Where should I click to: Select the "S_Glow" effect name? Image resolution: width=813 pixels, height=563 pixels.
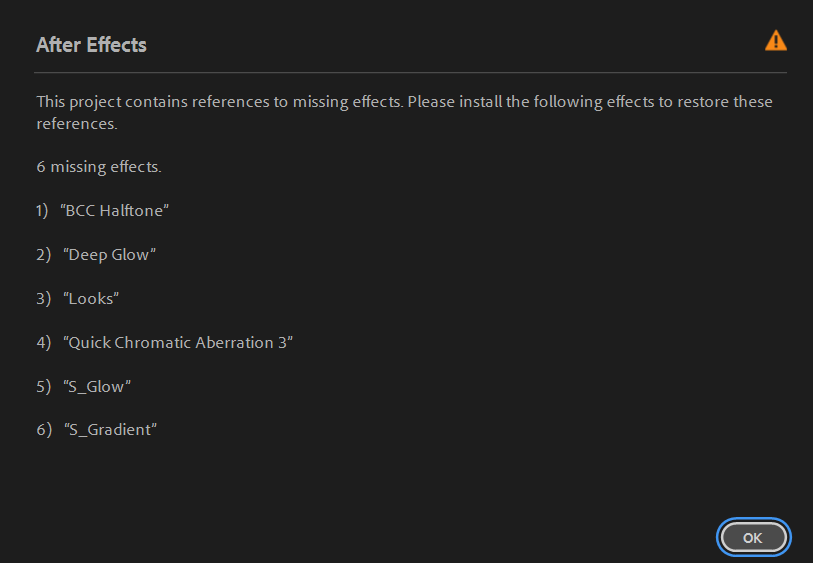[x=97, y=386]
